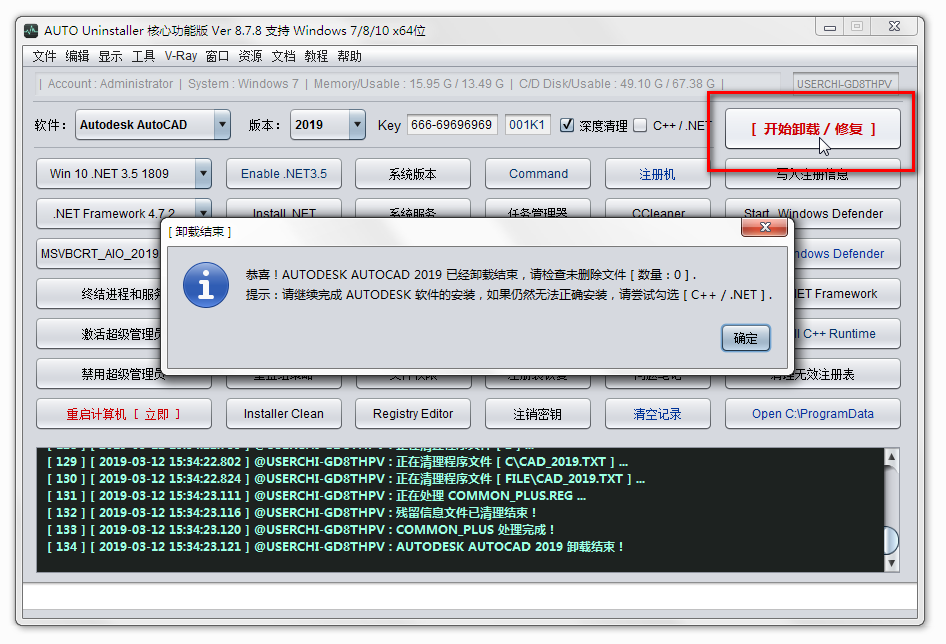This screenshot has width=946, height=644.
Task: Open the 工具 menu
Action: 144,56
